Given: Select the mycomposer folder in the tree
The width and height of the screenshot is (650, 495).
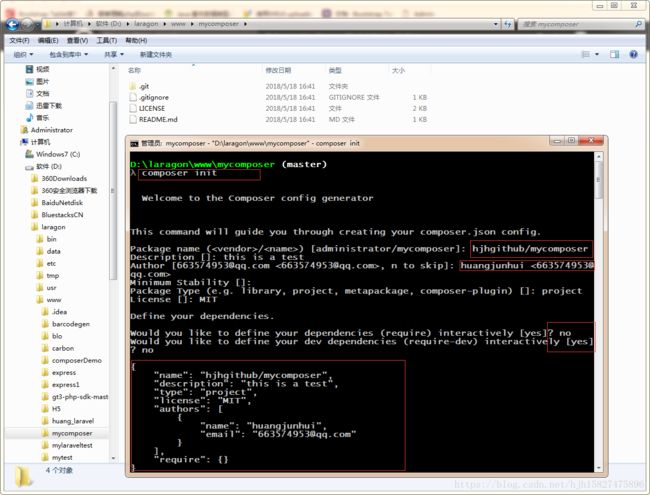Looking at the screenshot, I should click(72, 433).
